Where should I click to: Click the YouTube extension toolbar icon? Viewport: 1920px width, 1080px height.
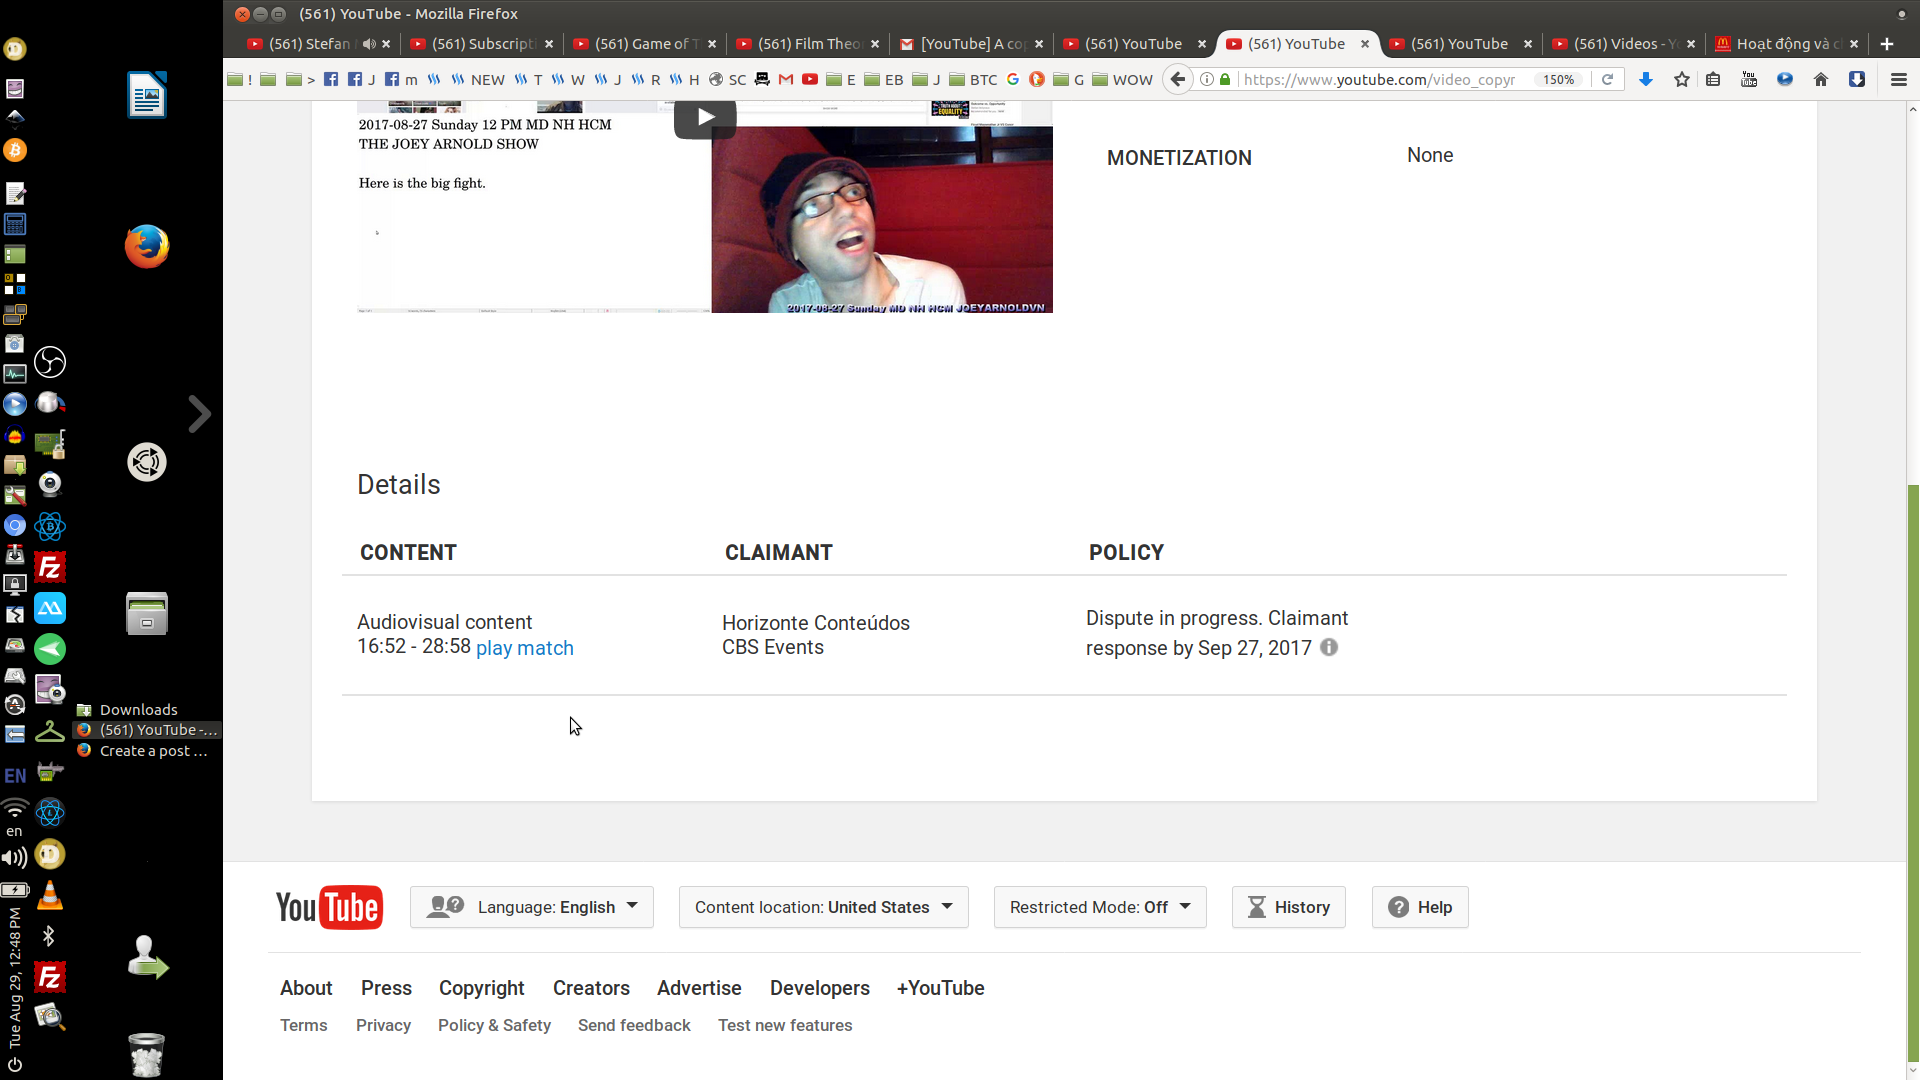(x=1749, y=79)
